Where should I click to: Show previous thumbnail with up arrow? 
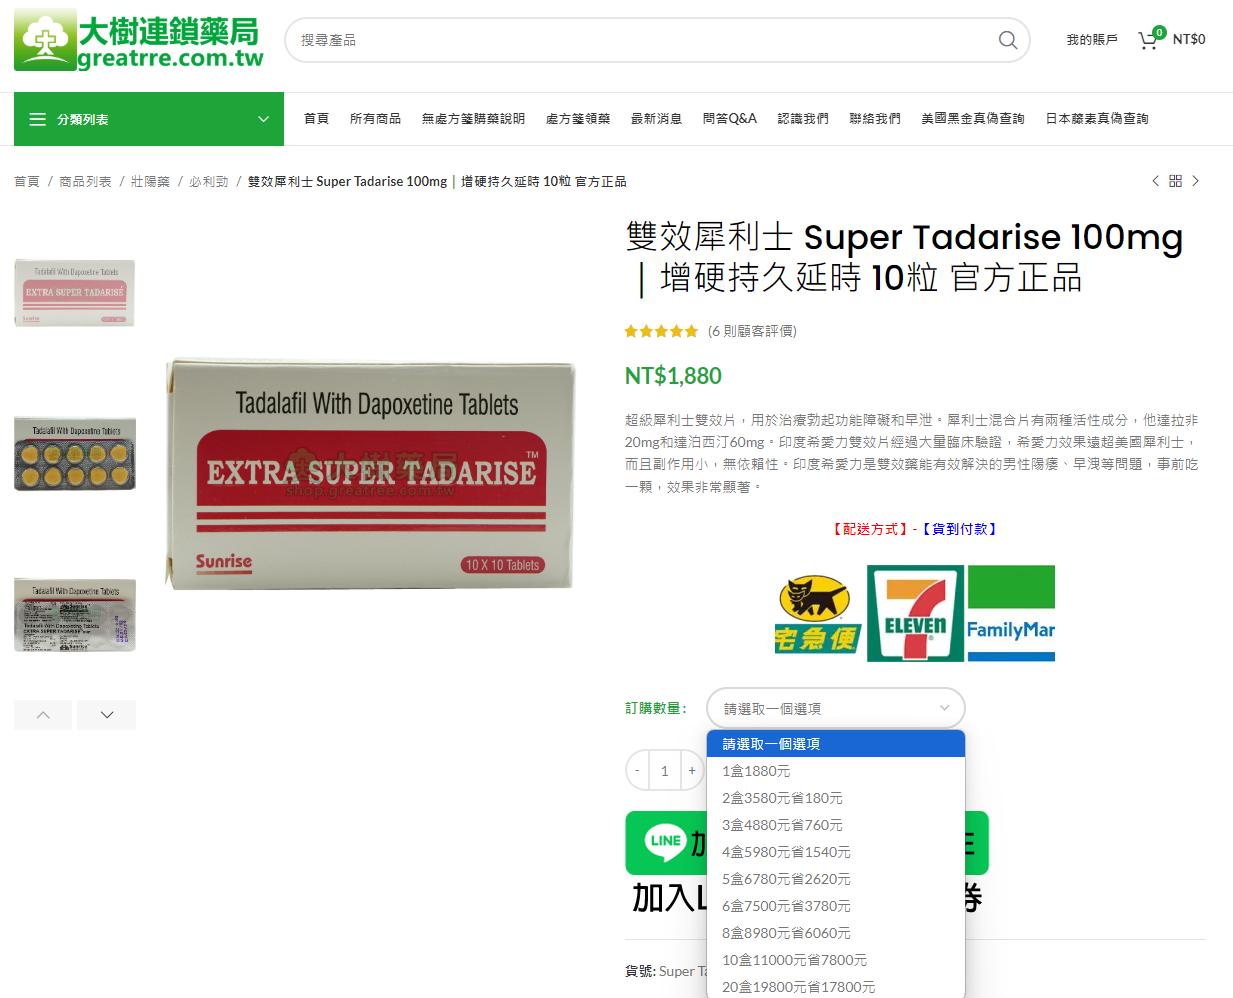click(43, 714)
